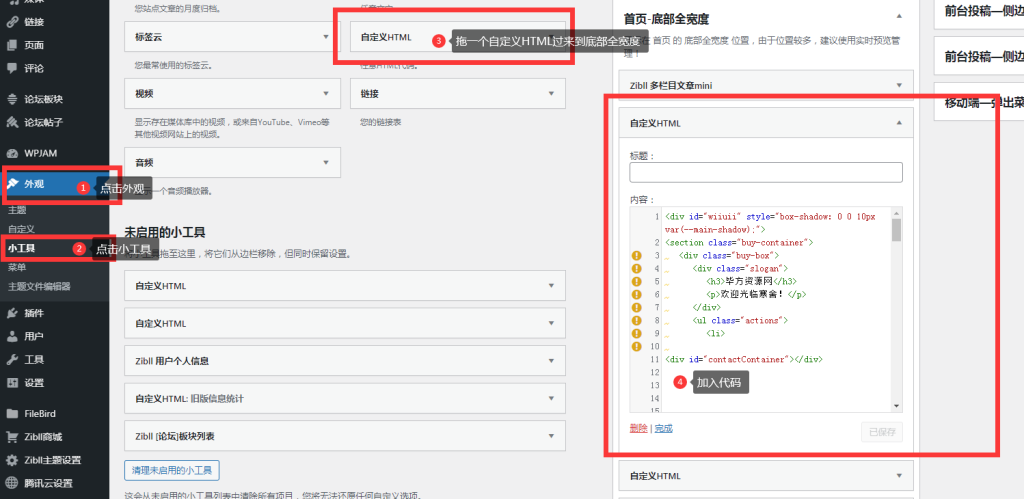The width and height of the screenshot is (1024, 499).
Task: Click the 删除 link in the HTML widget
Action: point(638,428)
